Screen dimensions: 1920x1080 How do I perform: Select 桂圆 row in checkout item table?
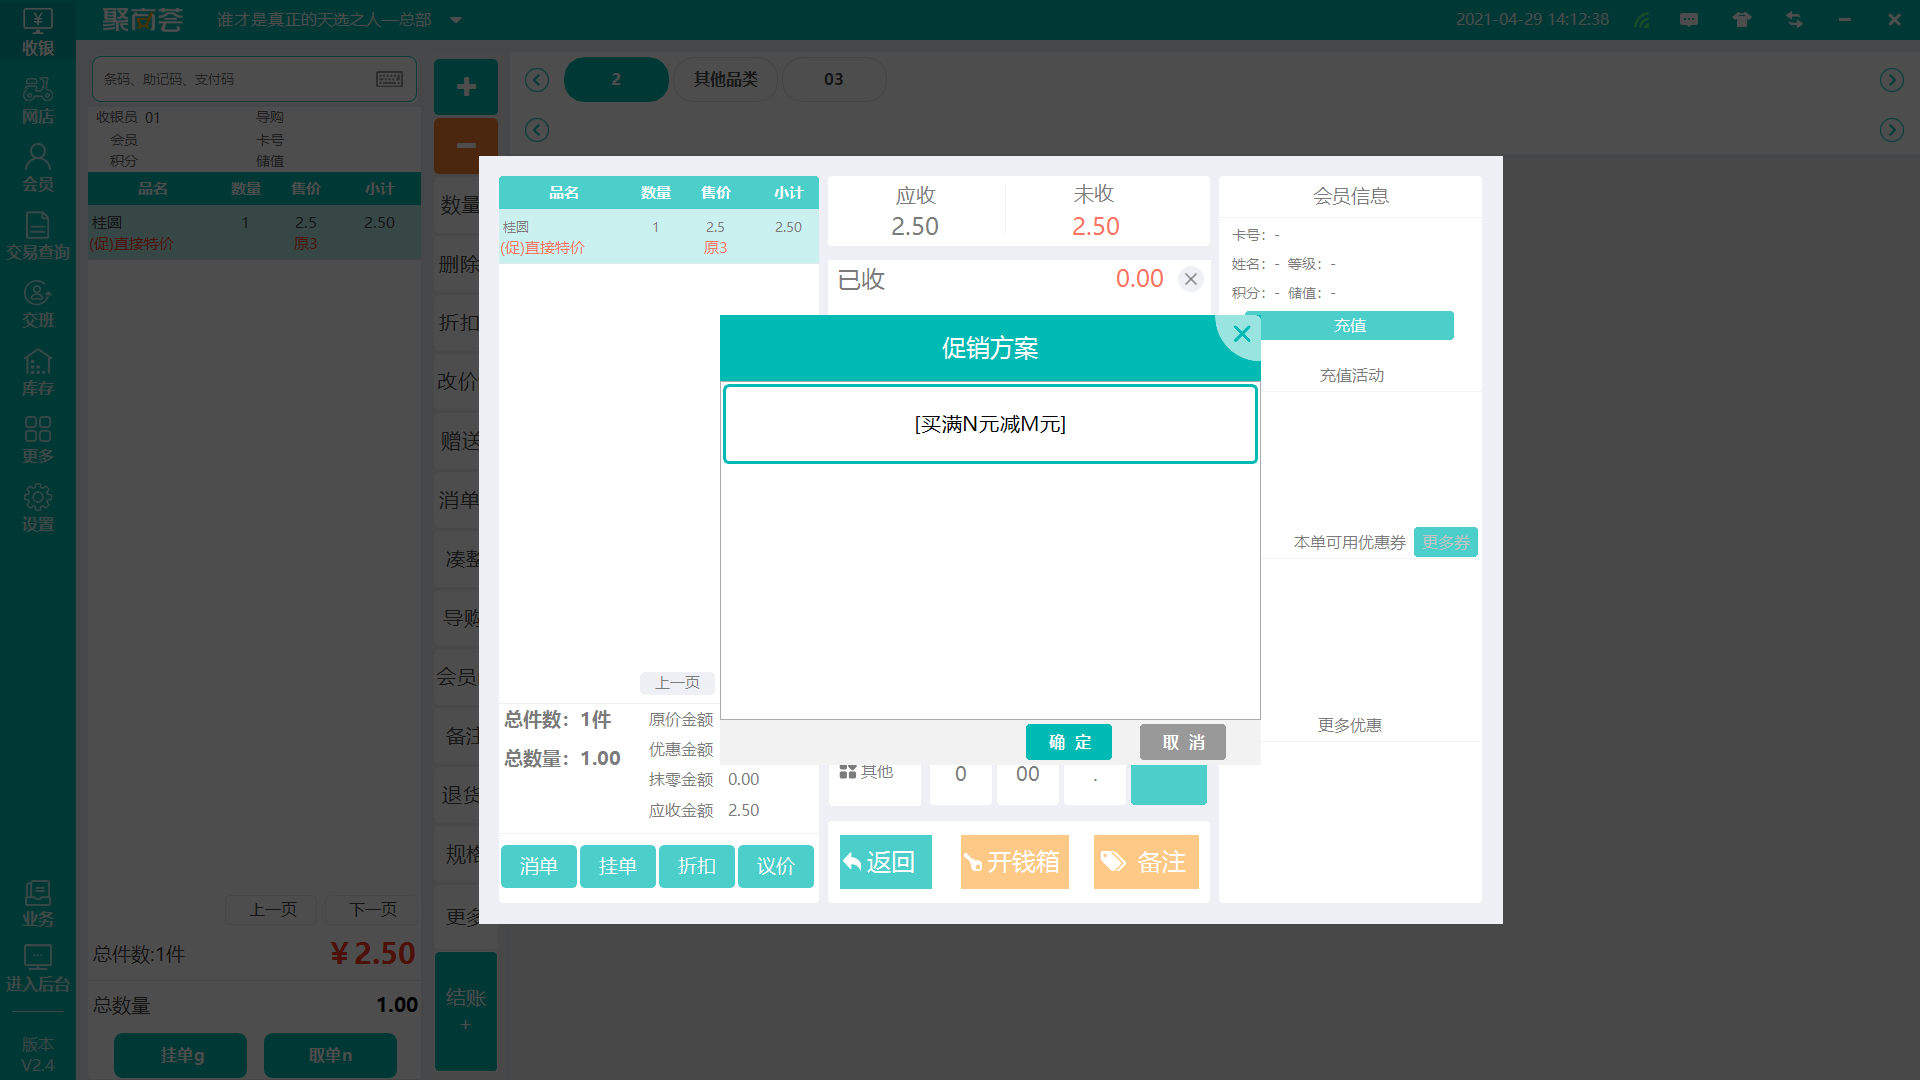point(659,237)
